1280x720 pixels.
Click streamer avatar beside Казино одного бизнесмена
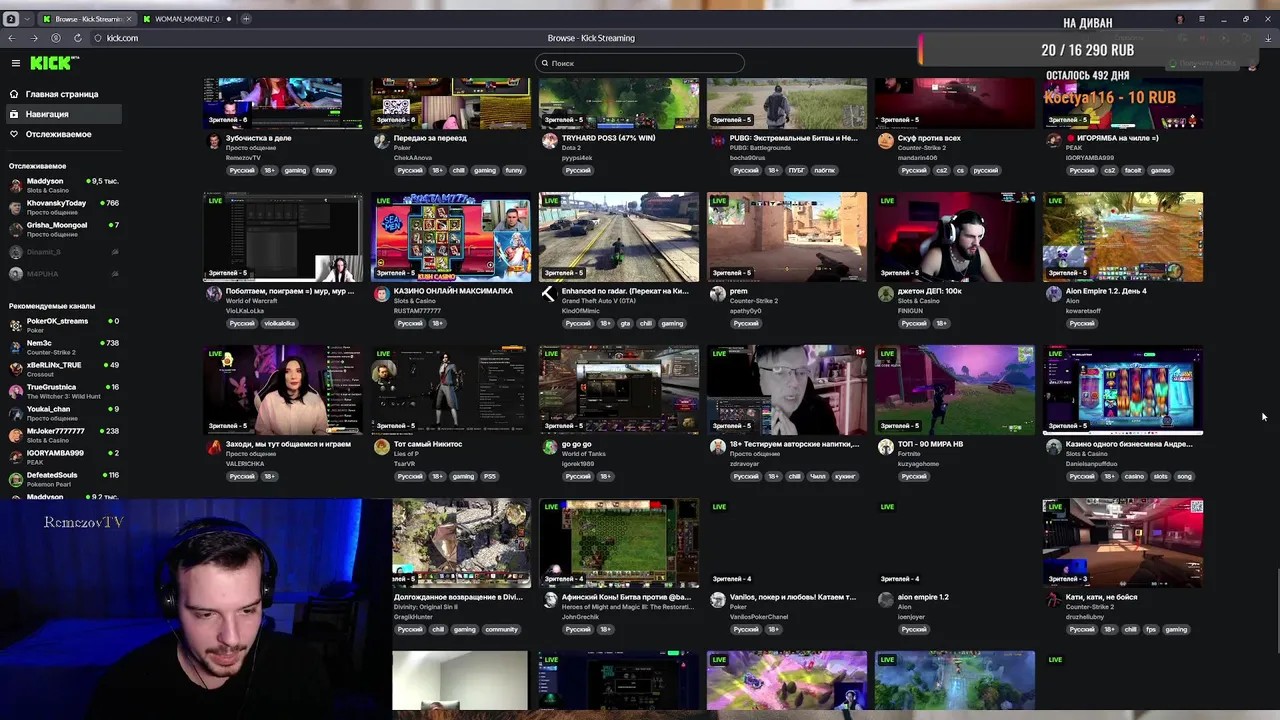[x=1053, y=447]
